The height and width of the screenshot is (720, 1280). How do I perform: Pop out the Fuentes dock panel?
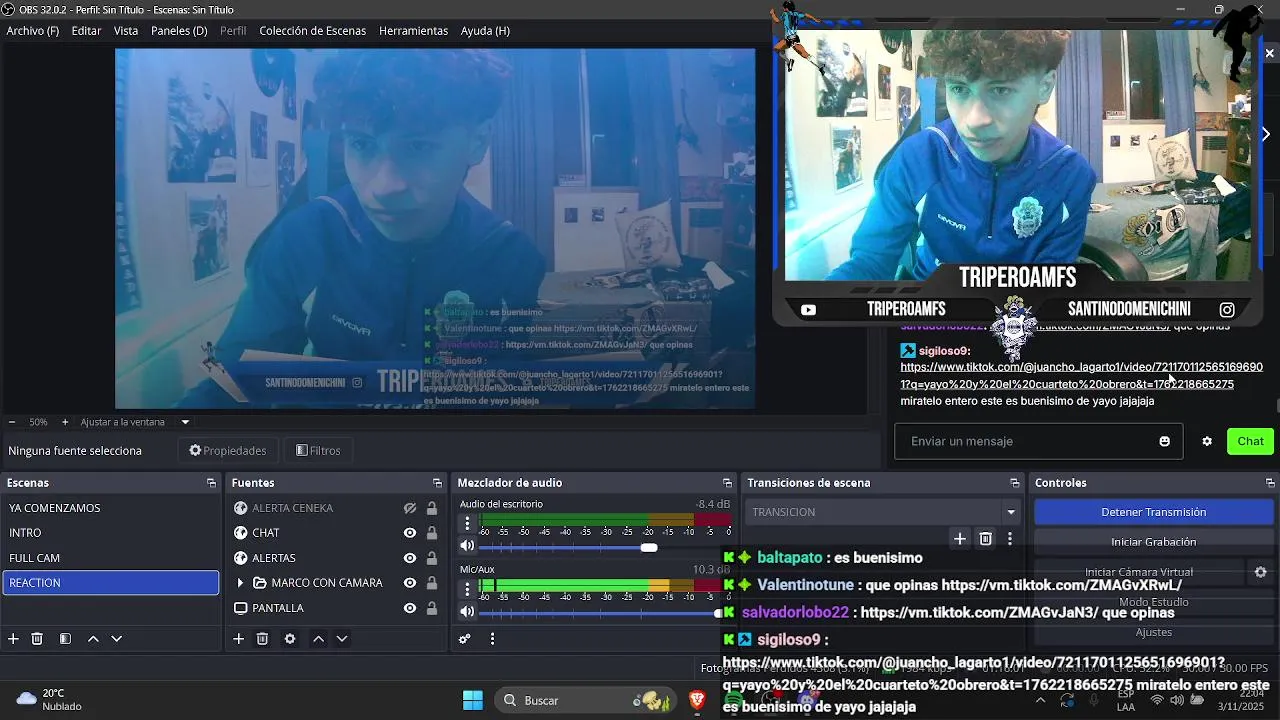pos(437,483)
